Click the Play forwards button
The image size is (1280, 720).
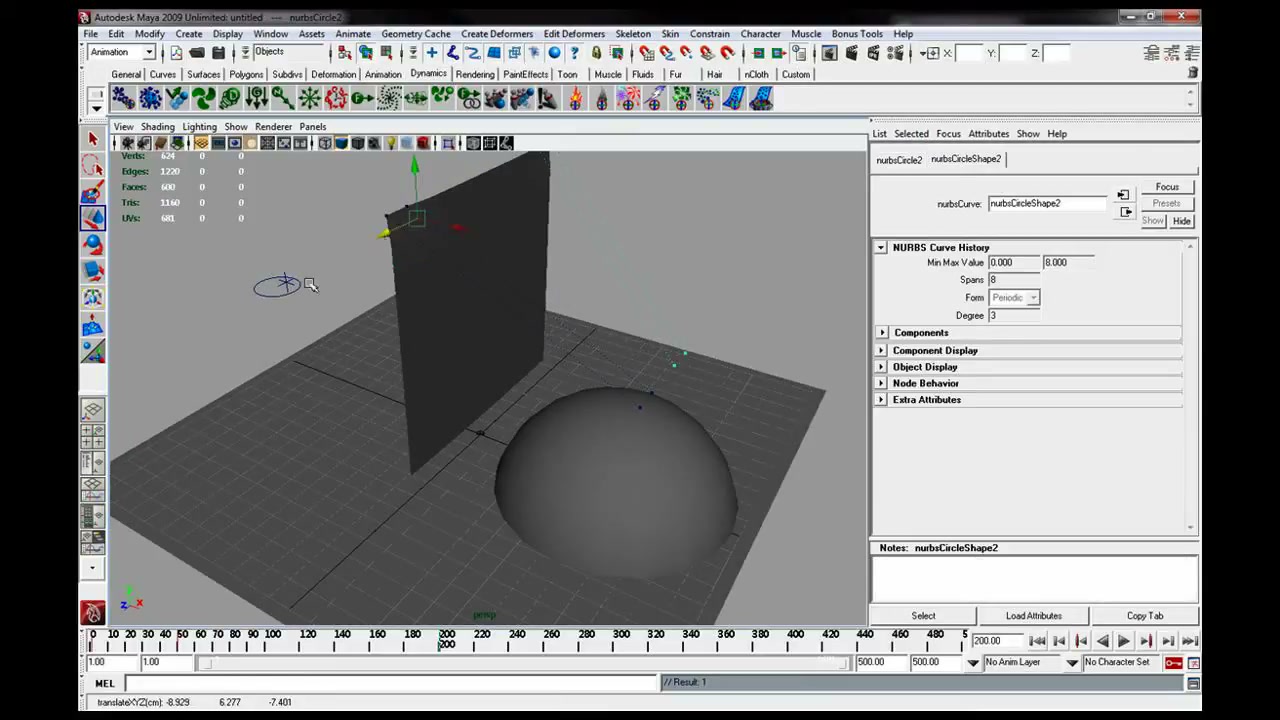1123,641
